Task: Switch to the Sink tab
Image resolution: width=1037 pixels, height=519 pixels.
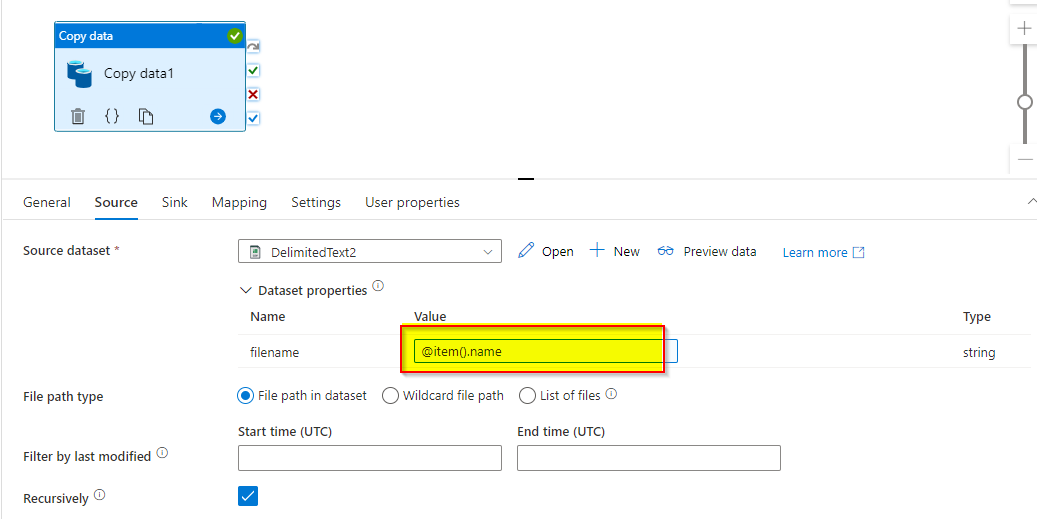Action: pyautogui.click(x=175, y=202)
